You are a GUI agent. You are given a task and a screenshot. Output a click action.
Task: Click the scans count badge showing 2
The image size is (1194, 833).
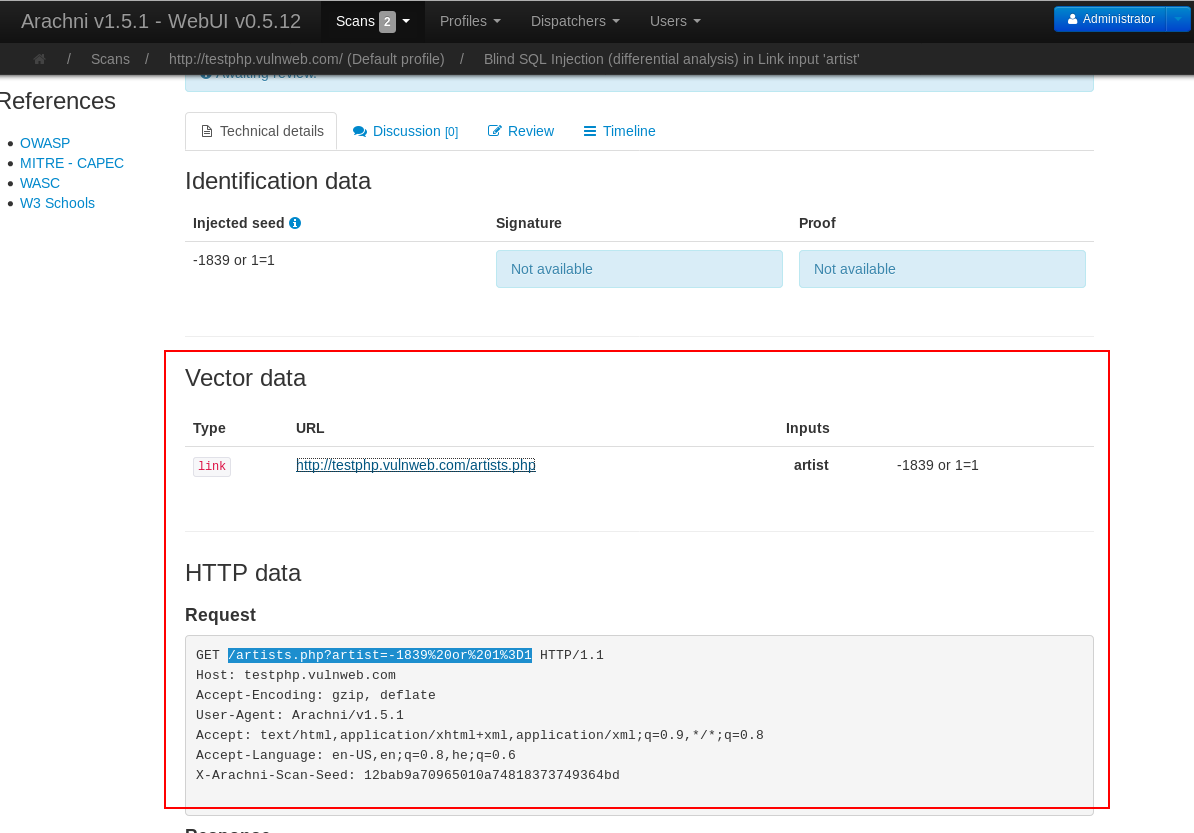pyautogui.click(x=388, y=20)
